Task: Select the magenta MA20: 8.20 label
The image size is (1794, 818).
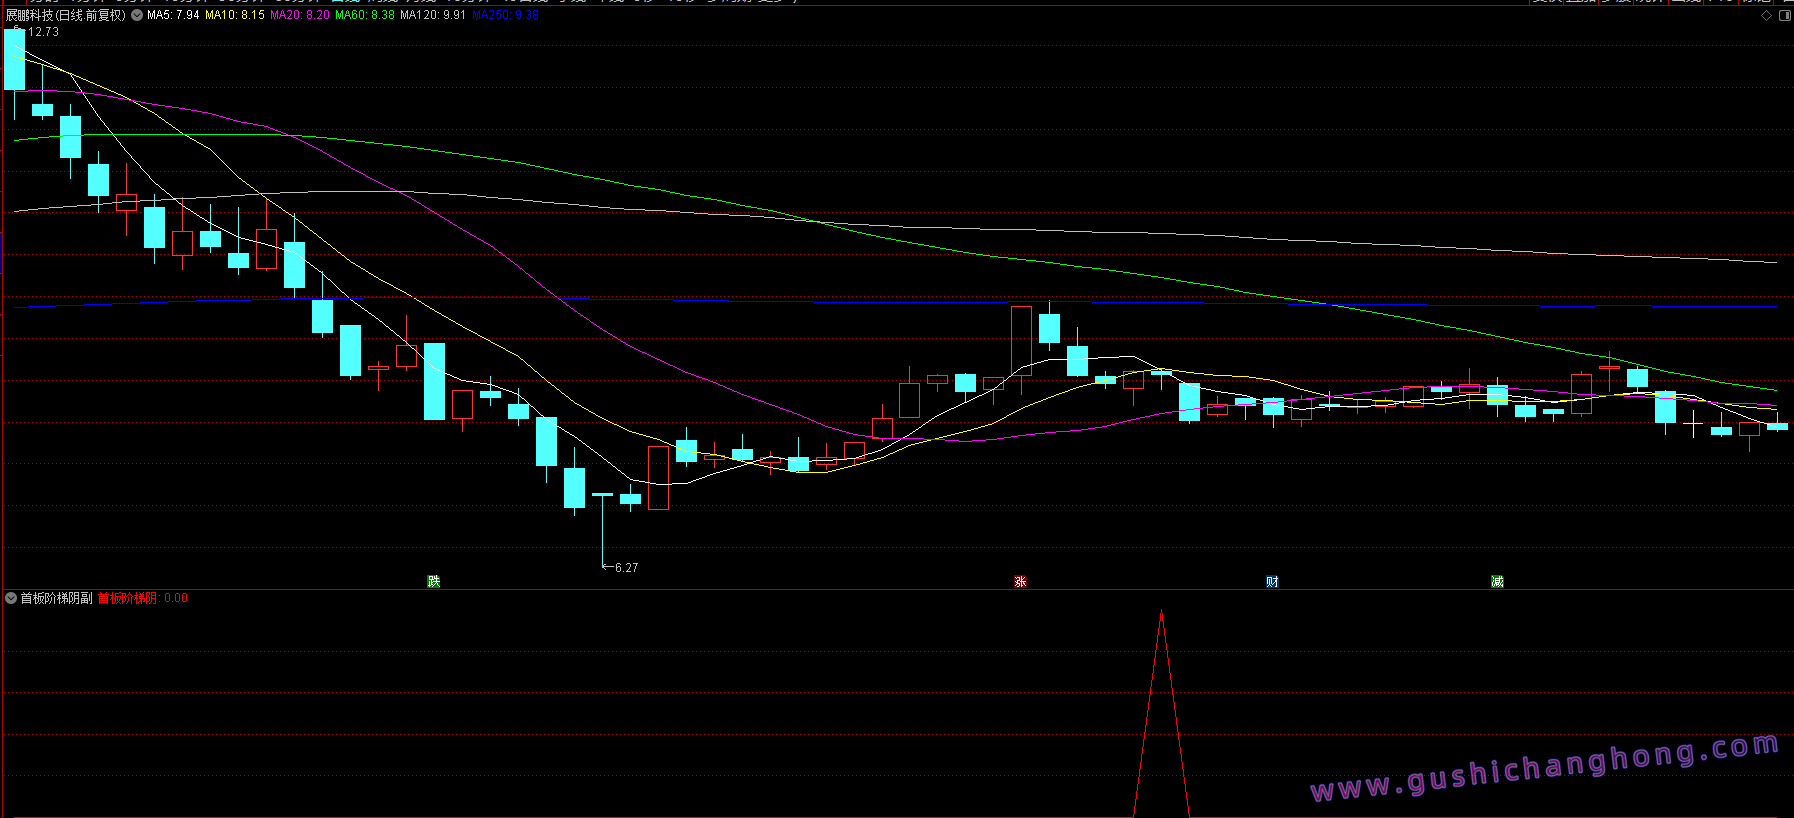Action: [x=300, y=15]
